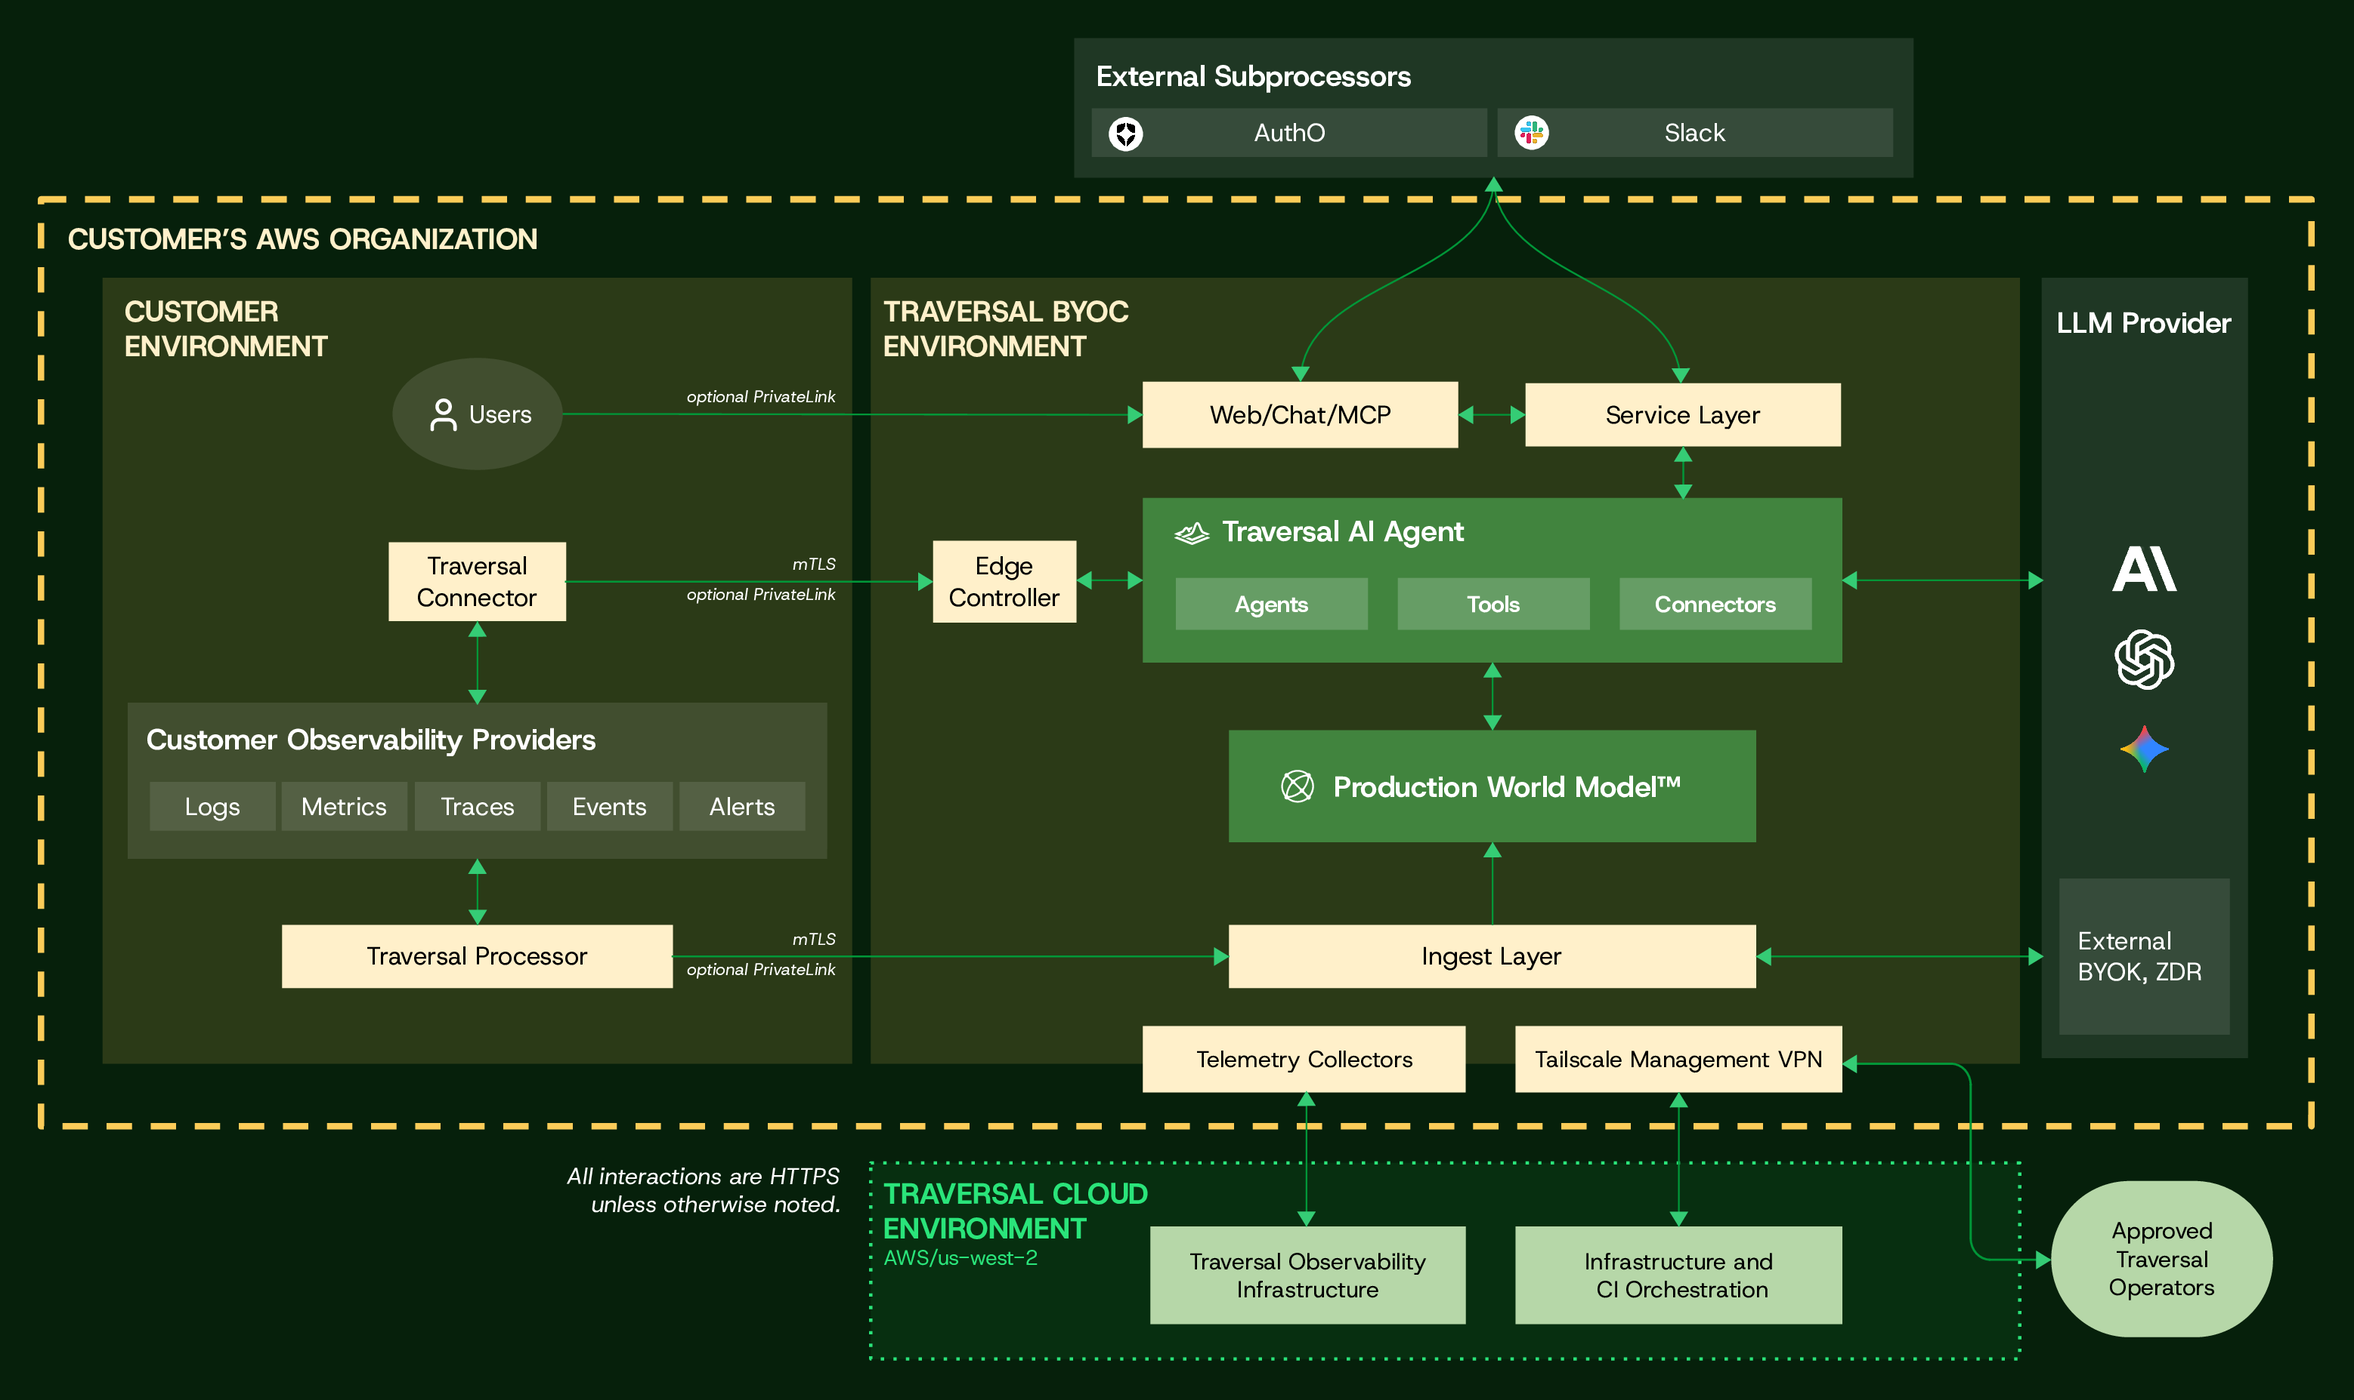Click the Tailscale Management VPN box
2354x1400 pixels.
click(1678, 1059)
